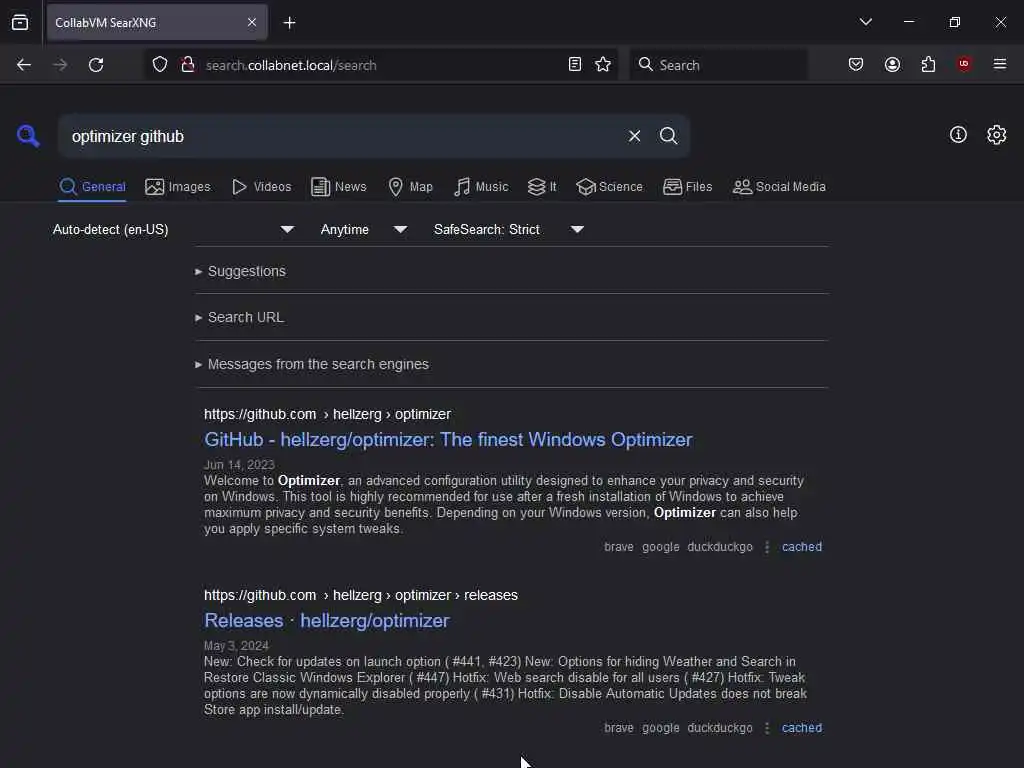Screen dimensions: 1024x768
Task: Switch to the General category tab
Action: pos(92,187)
